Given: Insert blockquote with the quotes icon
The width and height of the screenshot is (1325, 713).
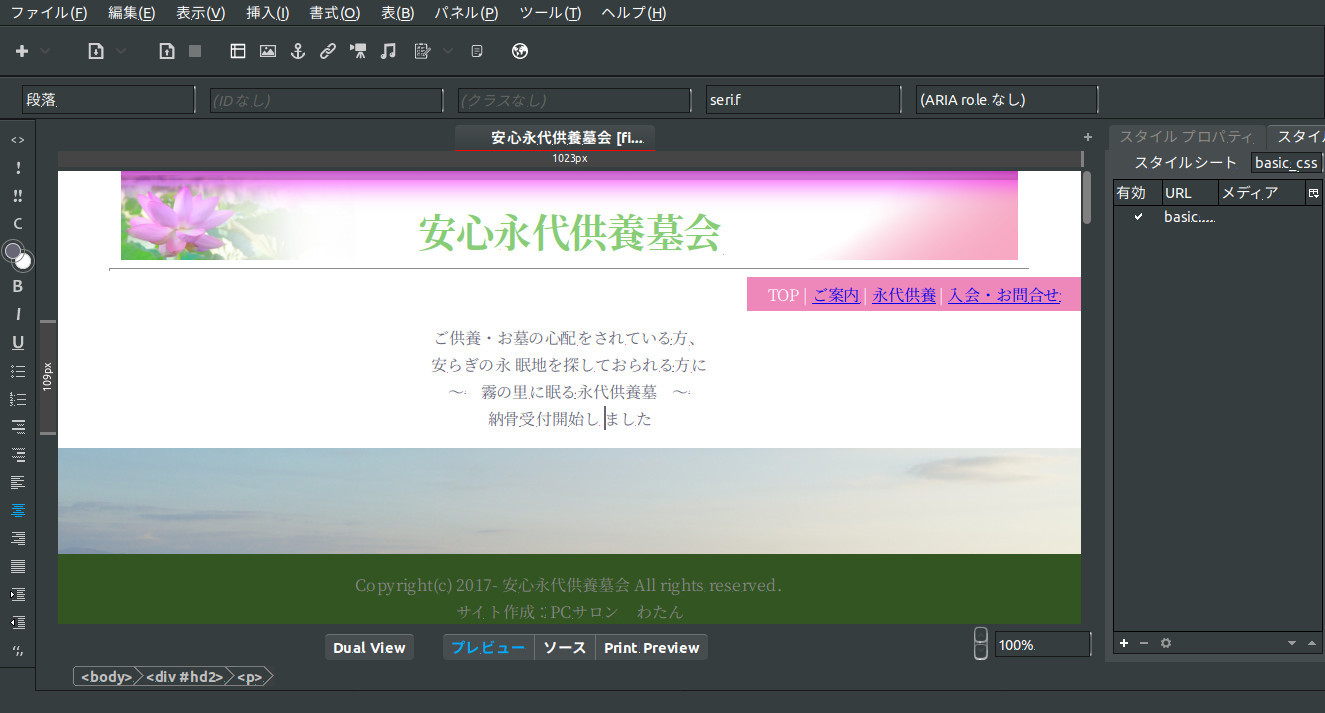Looking at the screenshot, I should click(x=18, y=651).
